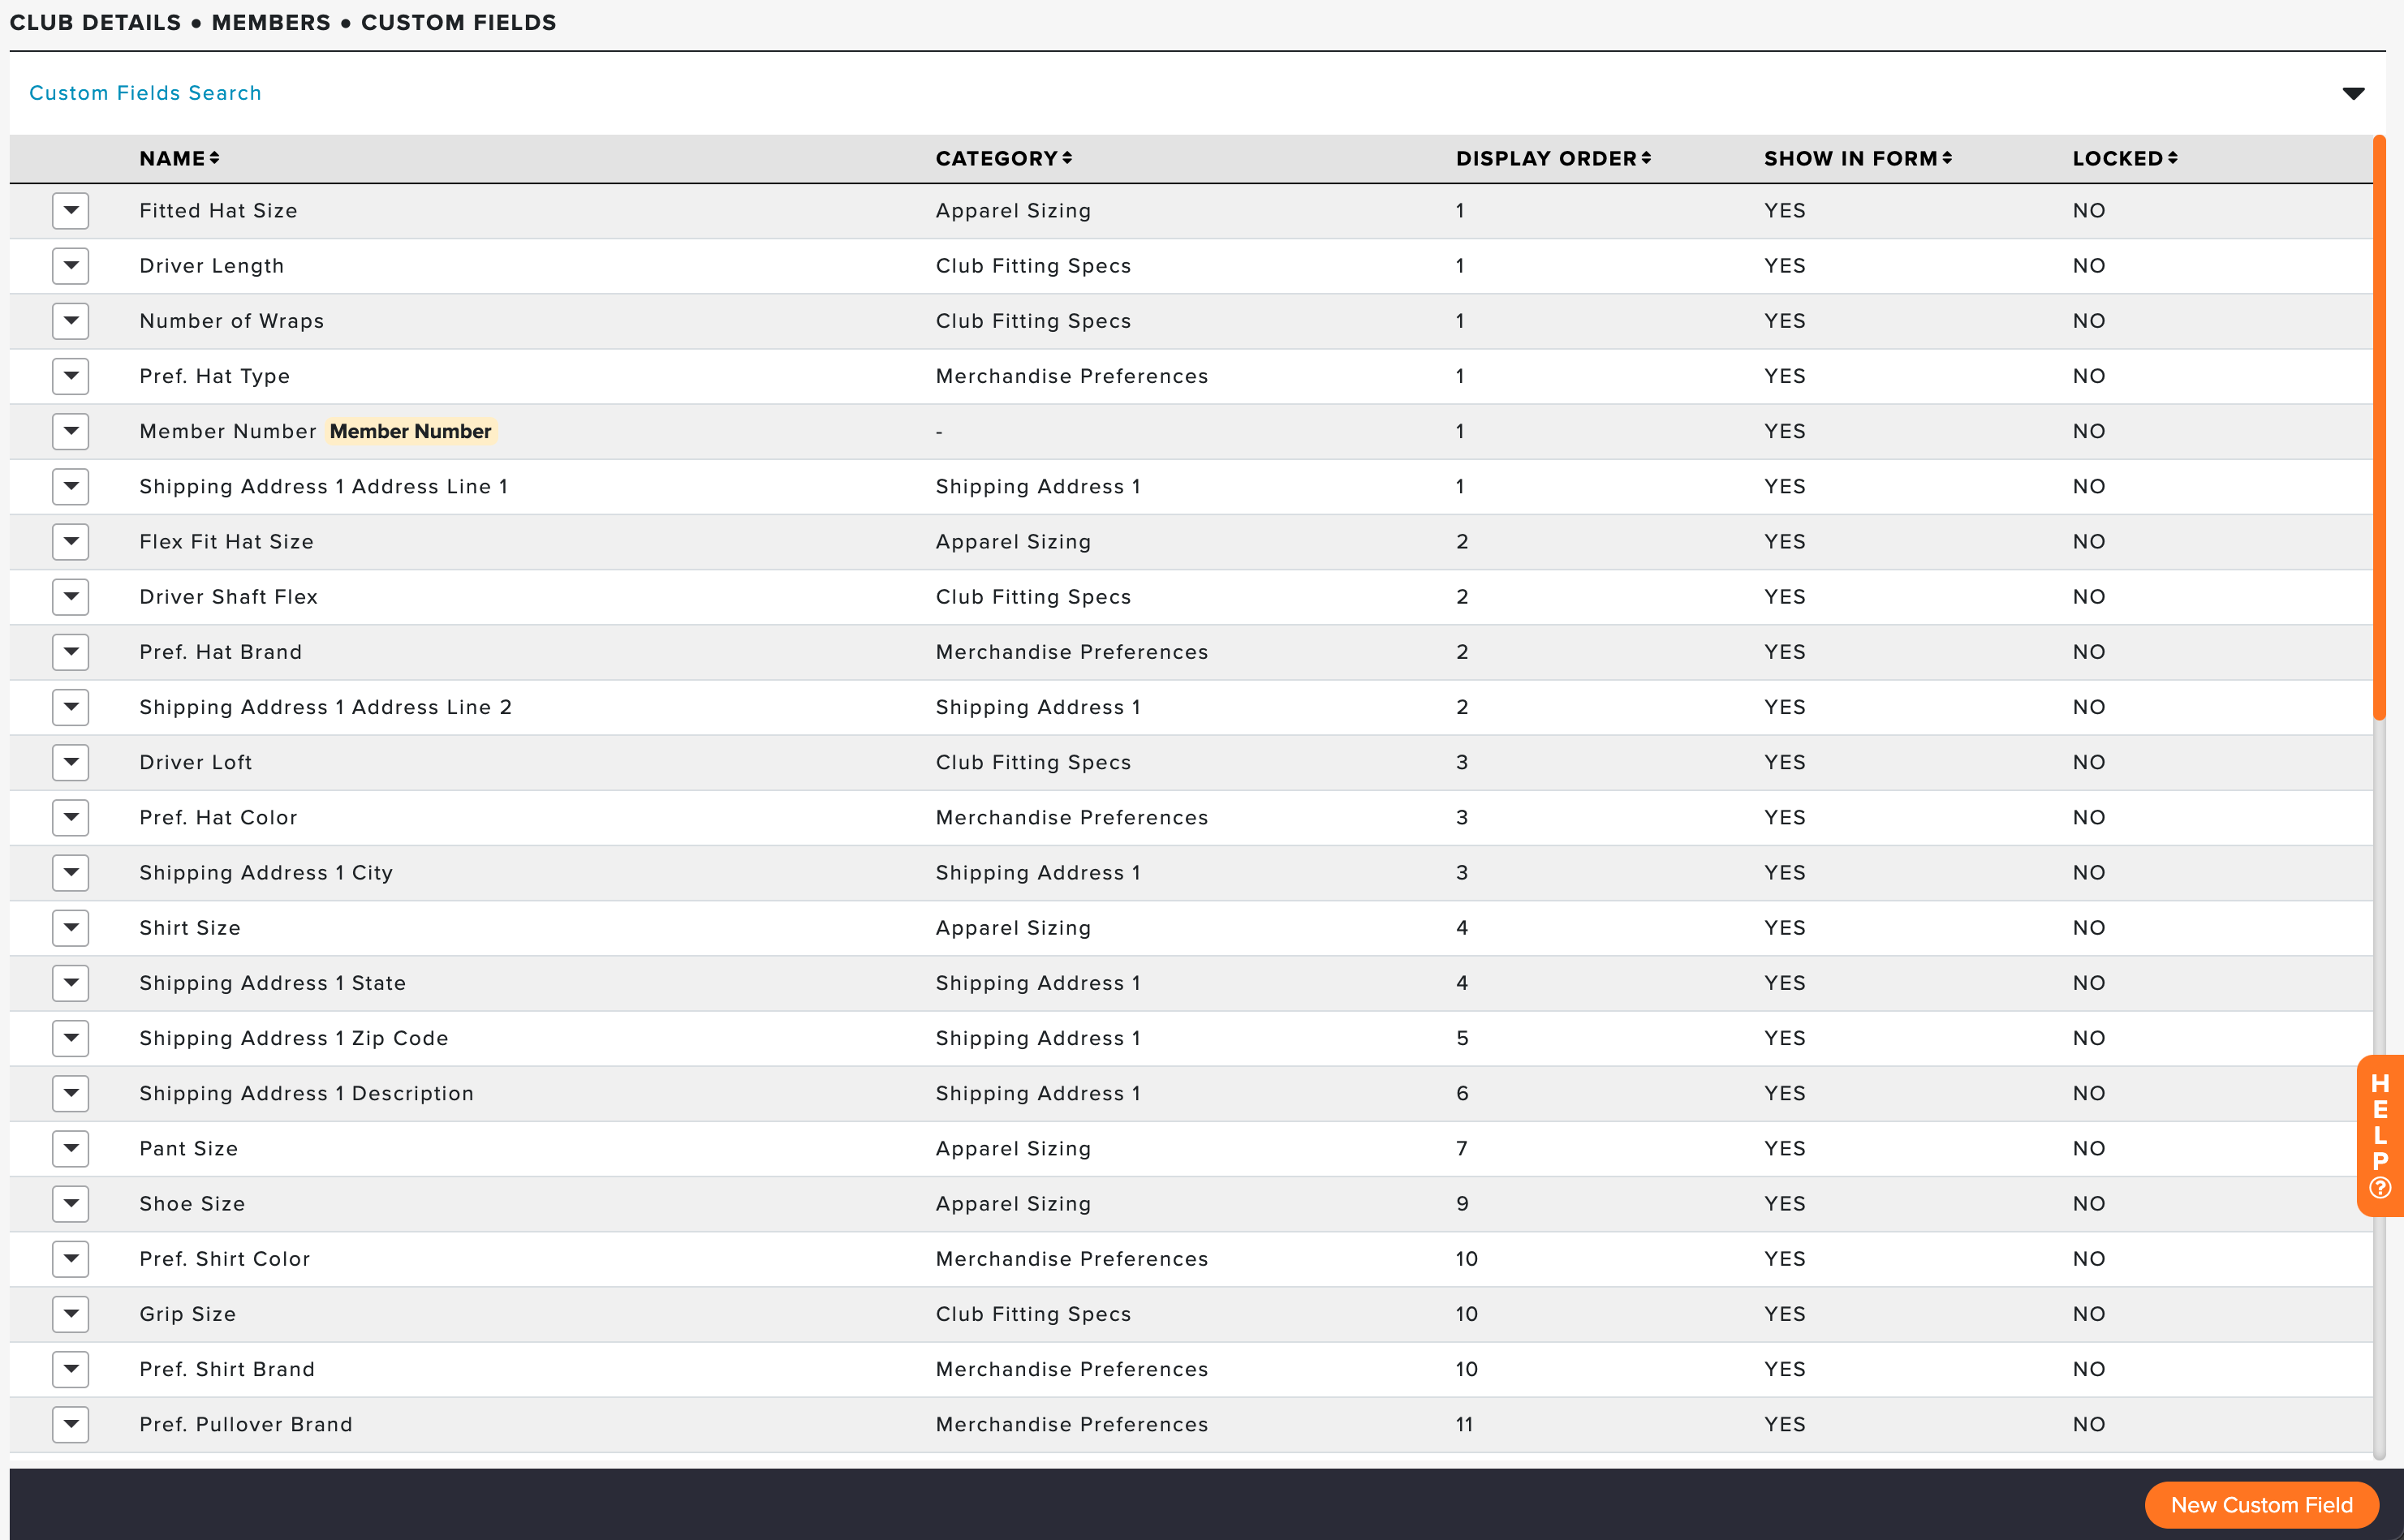The width and height of the screenshot is (2404, 1540).
Task: Select the Driver Length name cell
Action: pyautogui.click(x=212, y=266)
